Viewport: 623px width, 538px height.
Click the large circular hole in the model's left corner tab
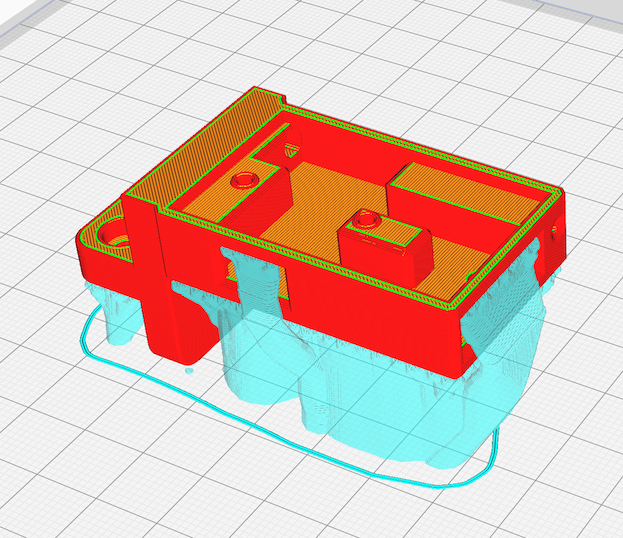pyautogui.click(x=112, y=234)
